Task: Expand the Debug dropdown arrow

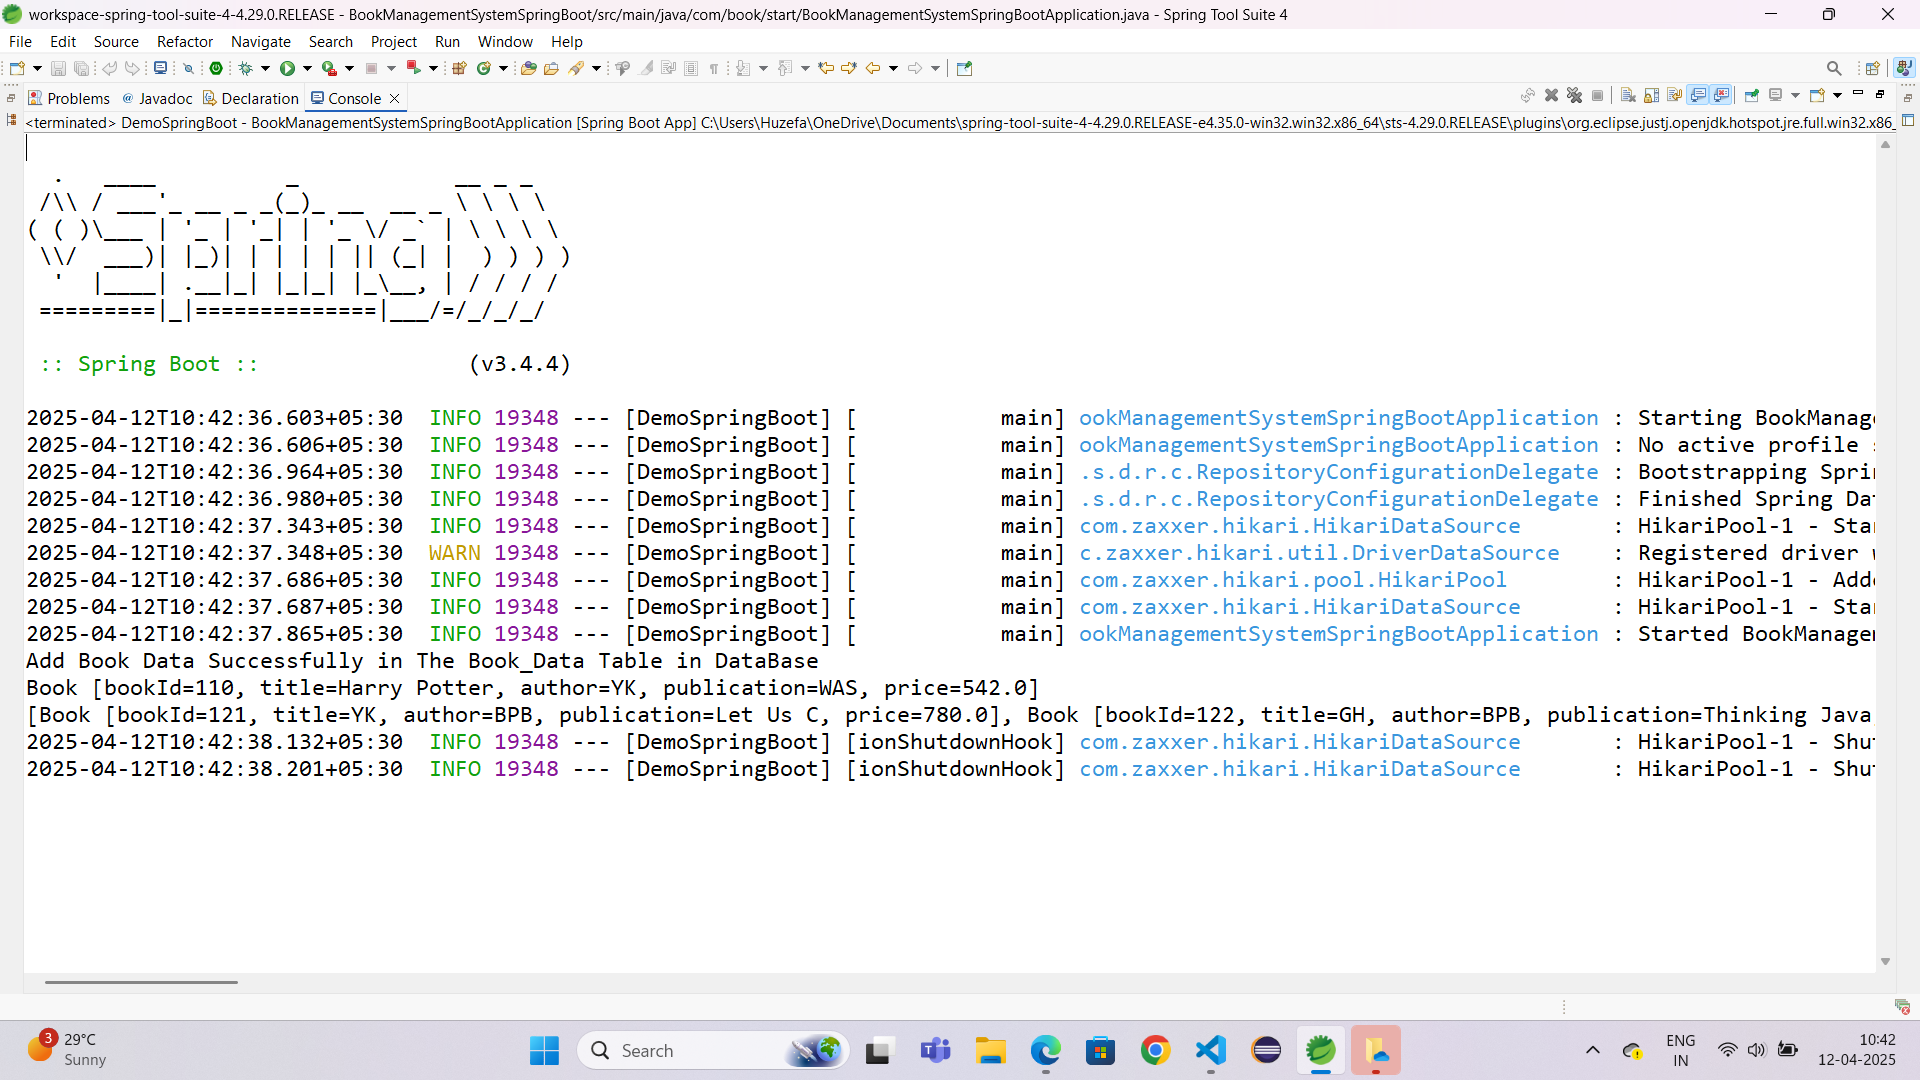Action: [265, 68]
